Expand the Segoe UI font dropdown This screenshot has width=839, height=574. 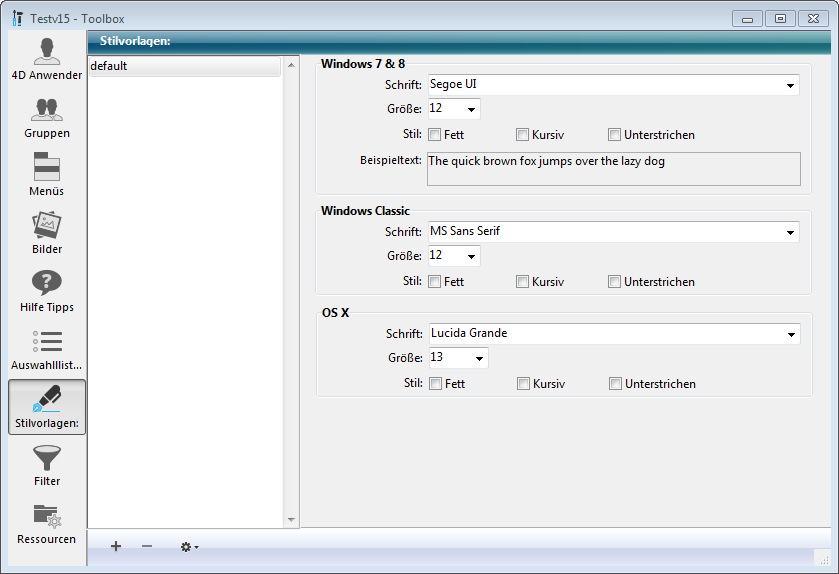click(x=790, y=85)
